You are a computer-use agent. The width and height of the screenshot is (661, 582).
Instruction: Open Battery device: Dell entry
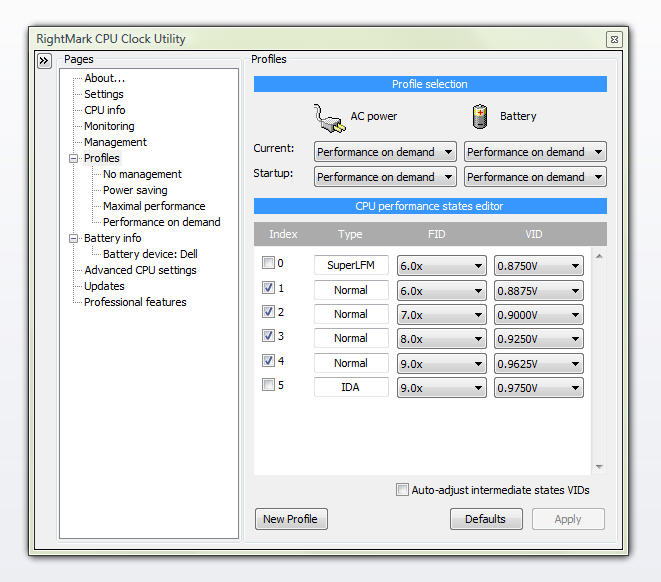tap(150, 255)
